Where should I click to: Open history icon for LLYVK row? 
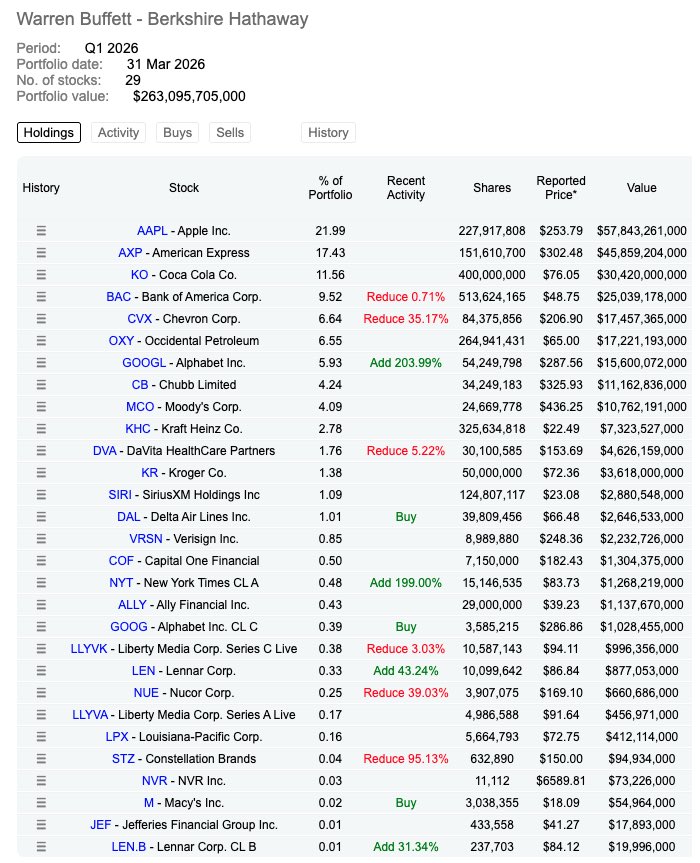[41, 649]
